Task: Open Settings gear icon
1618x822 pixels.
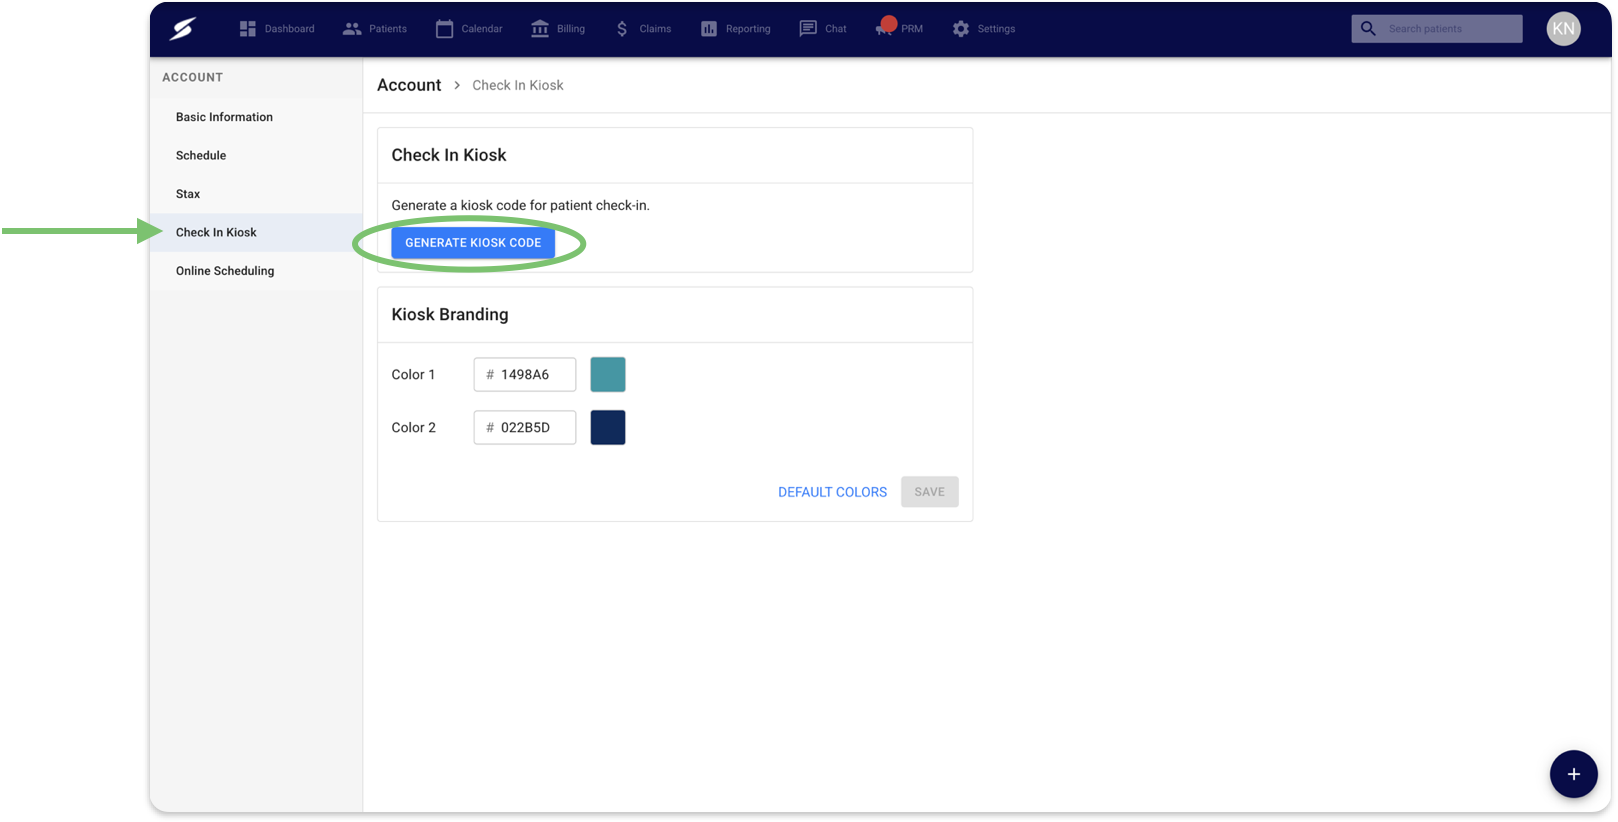Action: (x=961, y=29)
